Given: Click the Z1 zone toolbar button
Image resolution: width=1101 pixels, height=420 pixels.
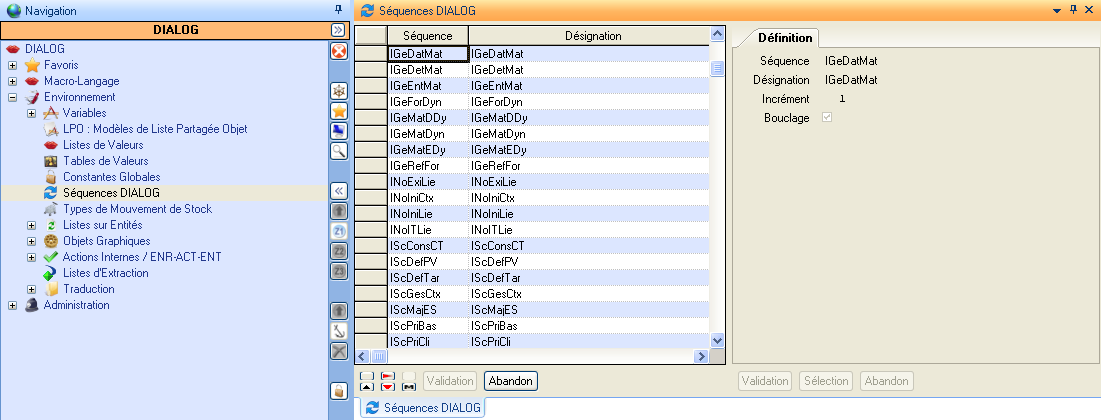Looking at the screenshot, I should click(x=339, y=231).
